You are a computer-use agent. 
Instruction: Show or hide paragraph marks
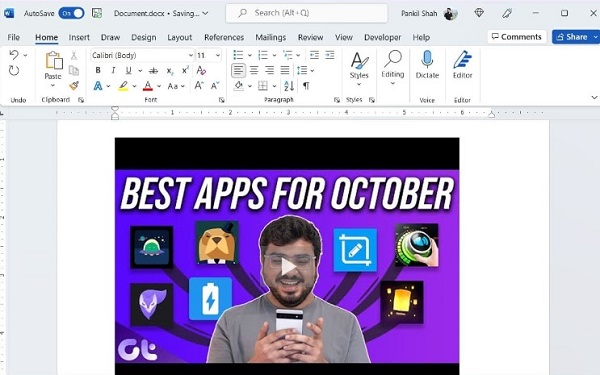coord(306,86)
